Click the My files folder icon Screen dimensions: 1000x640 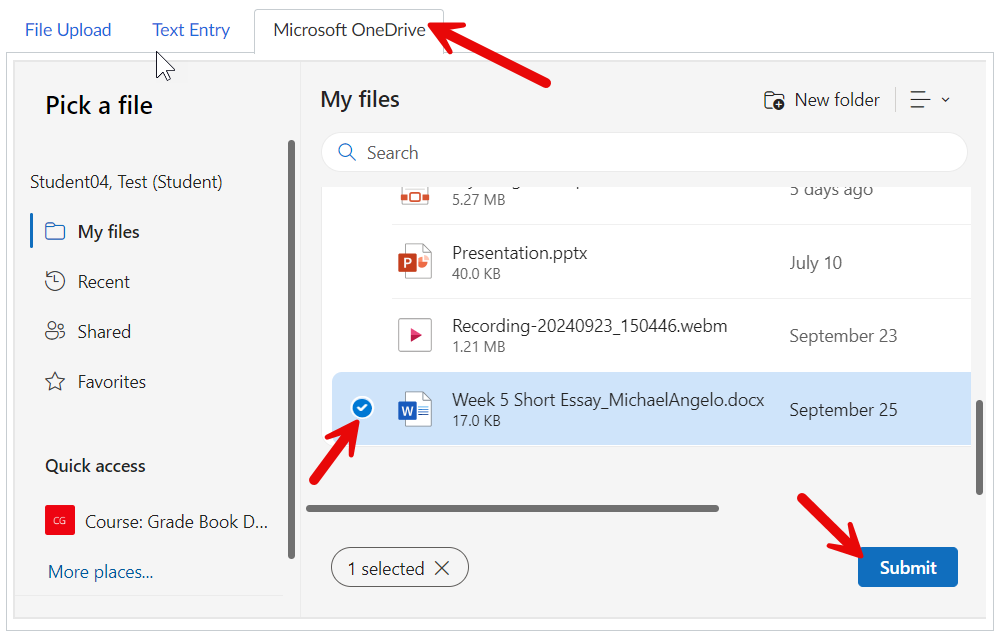click(55, 231)
